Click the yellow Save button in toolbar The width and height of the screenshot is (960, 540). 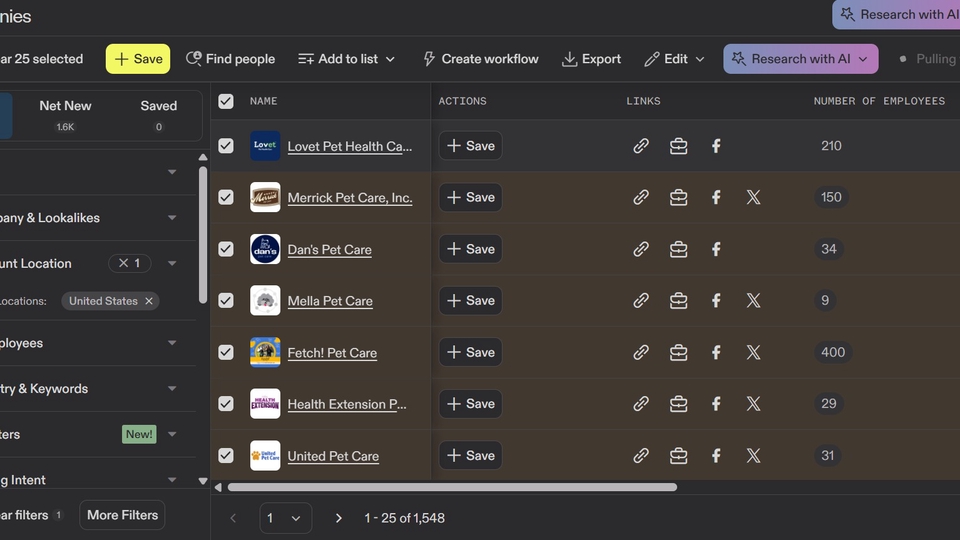[138, 59]
